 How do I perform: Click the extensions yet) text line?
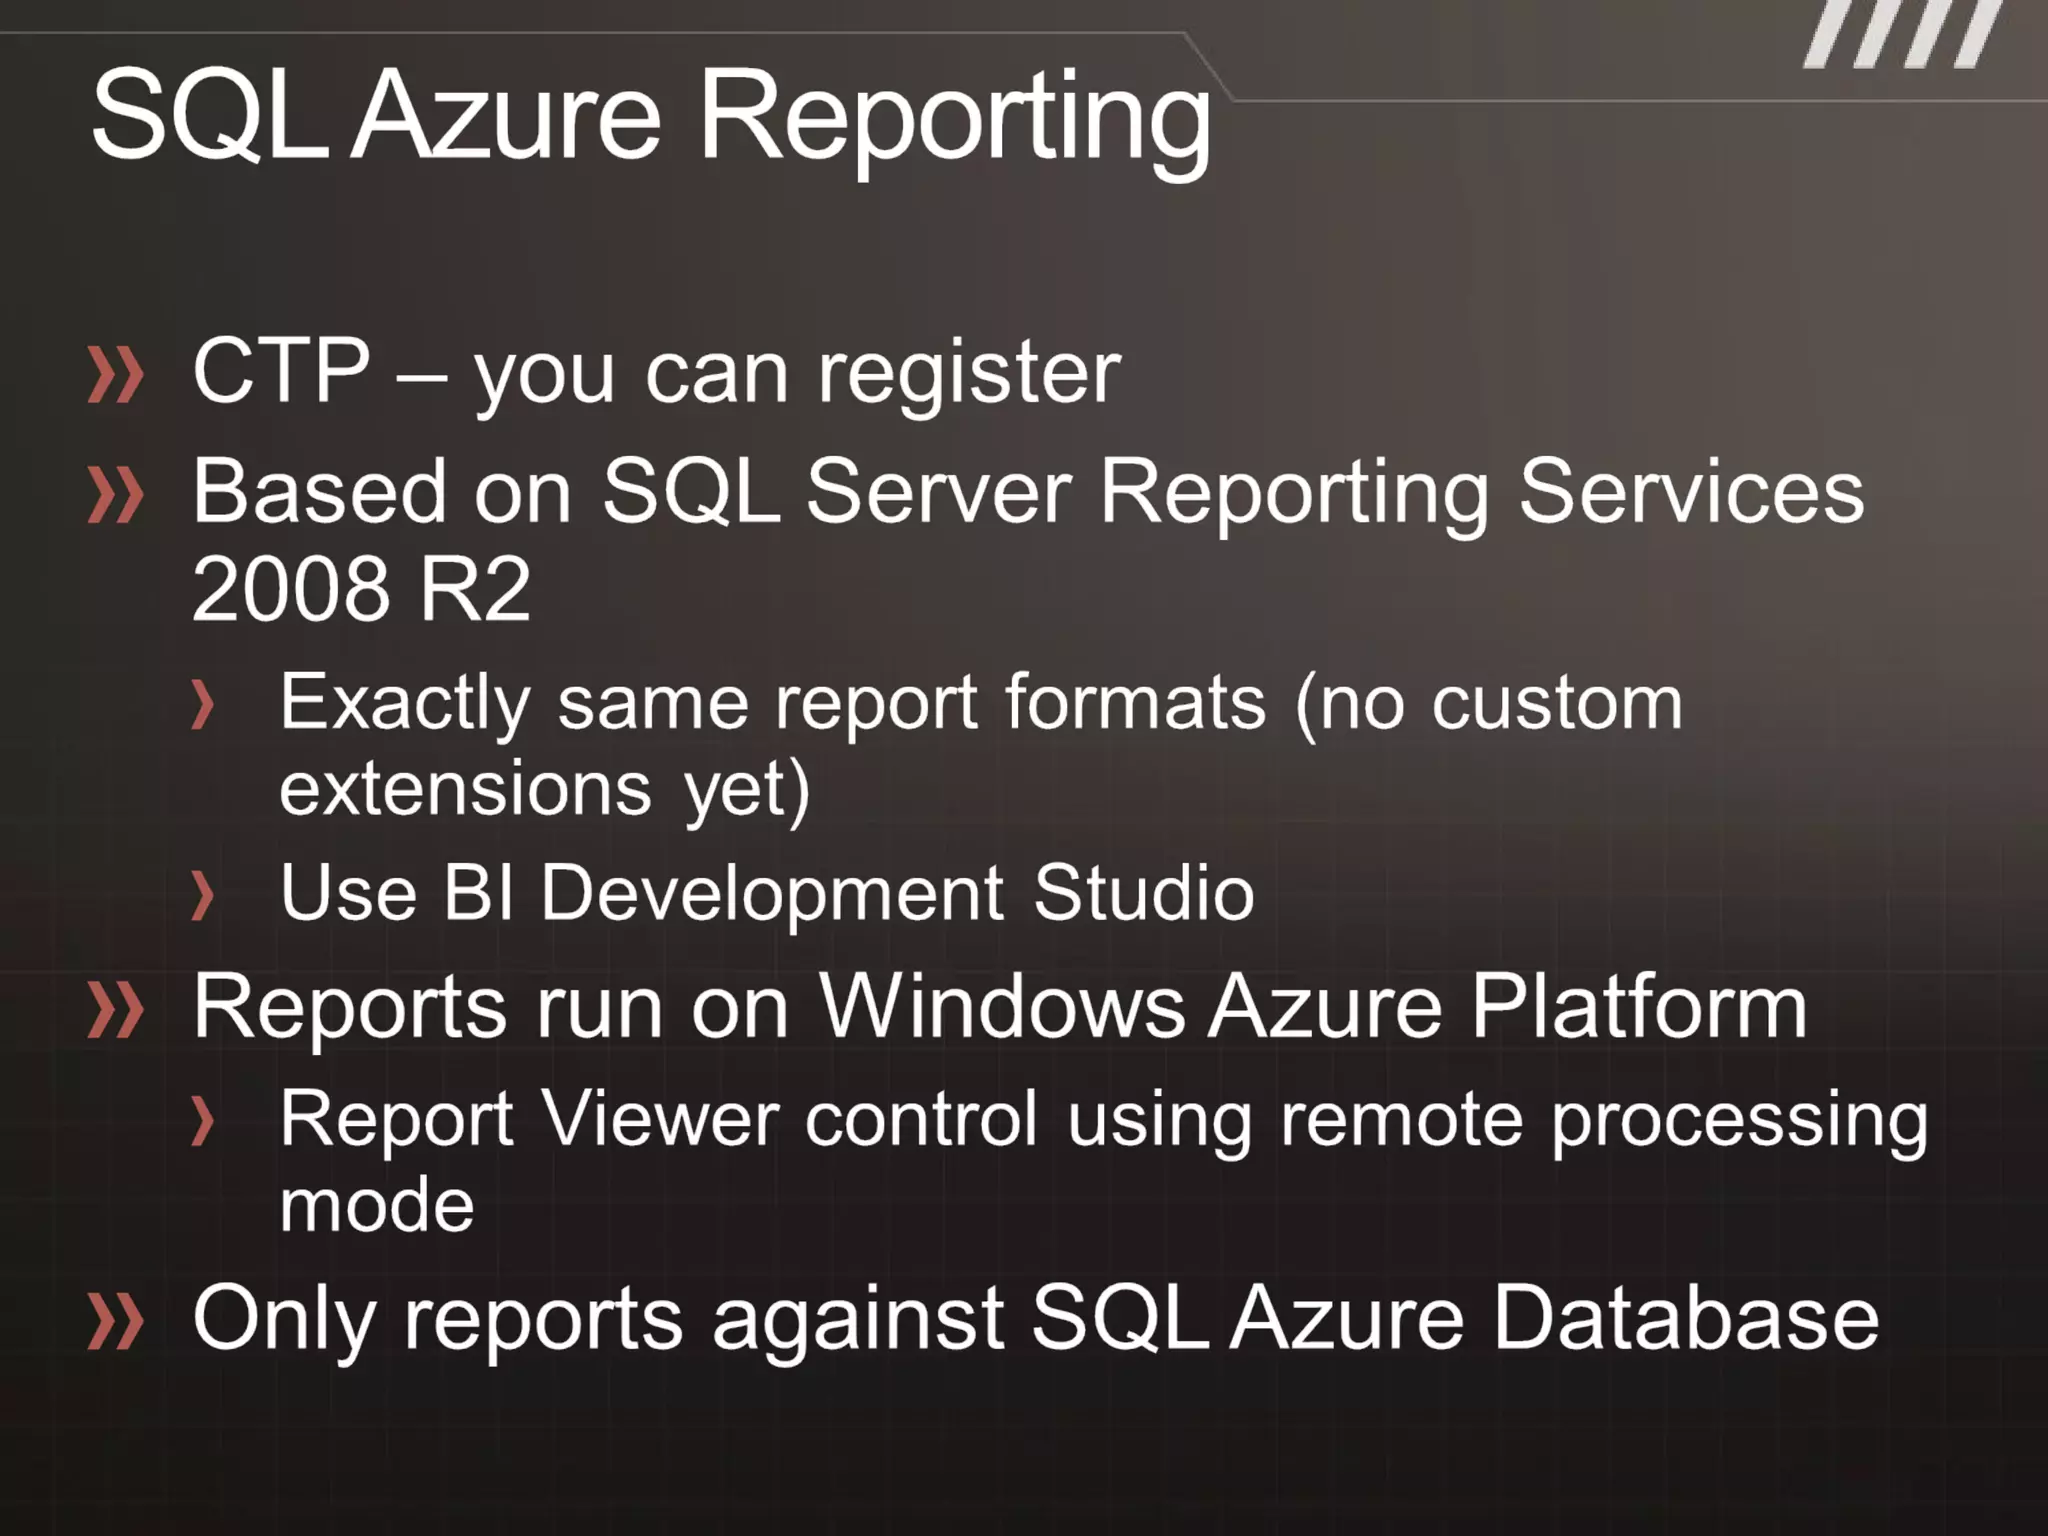[545, 790]
